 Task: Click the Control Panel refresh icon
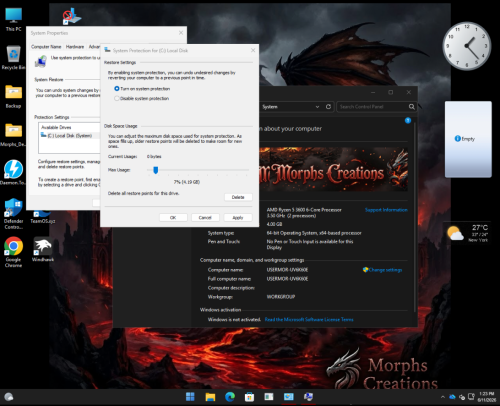328,107
